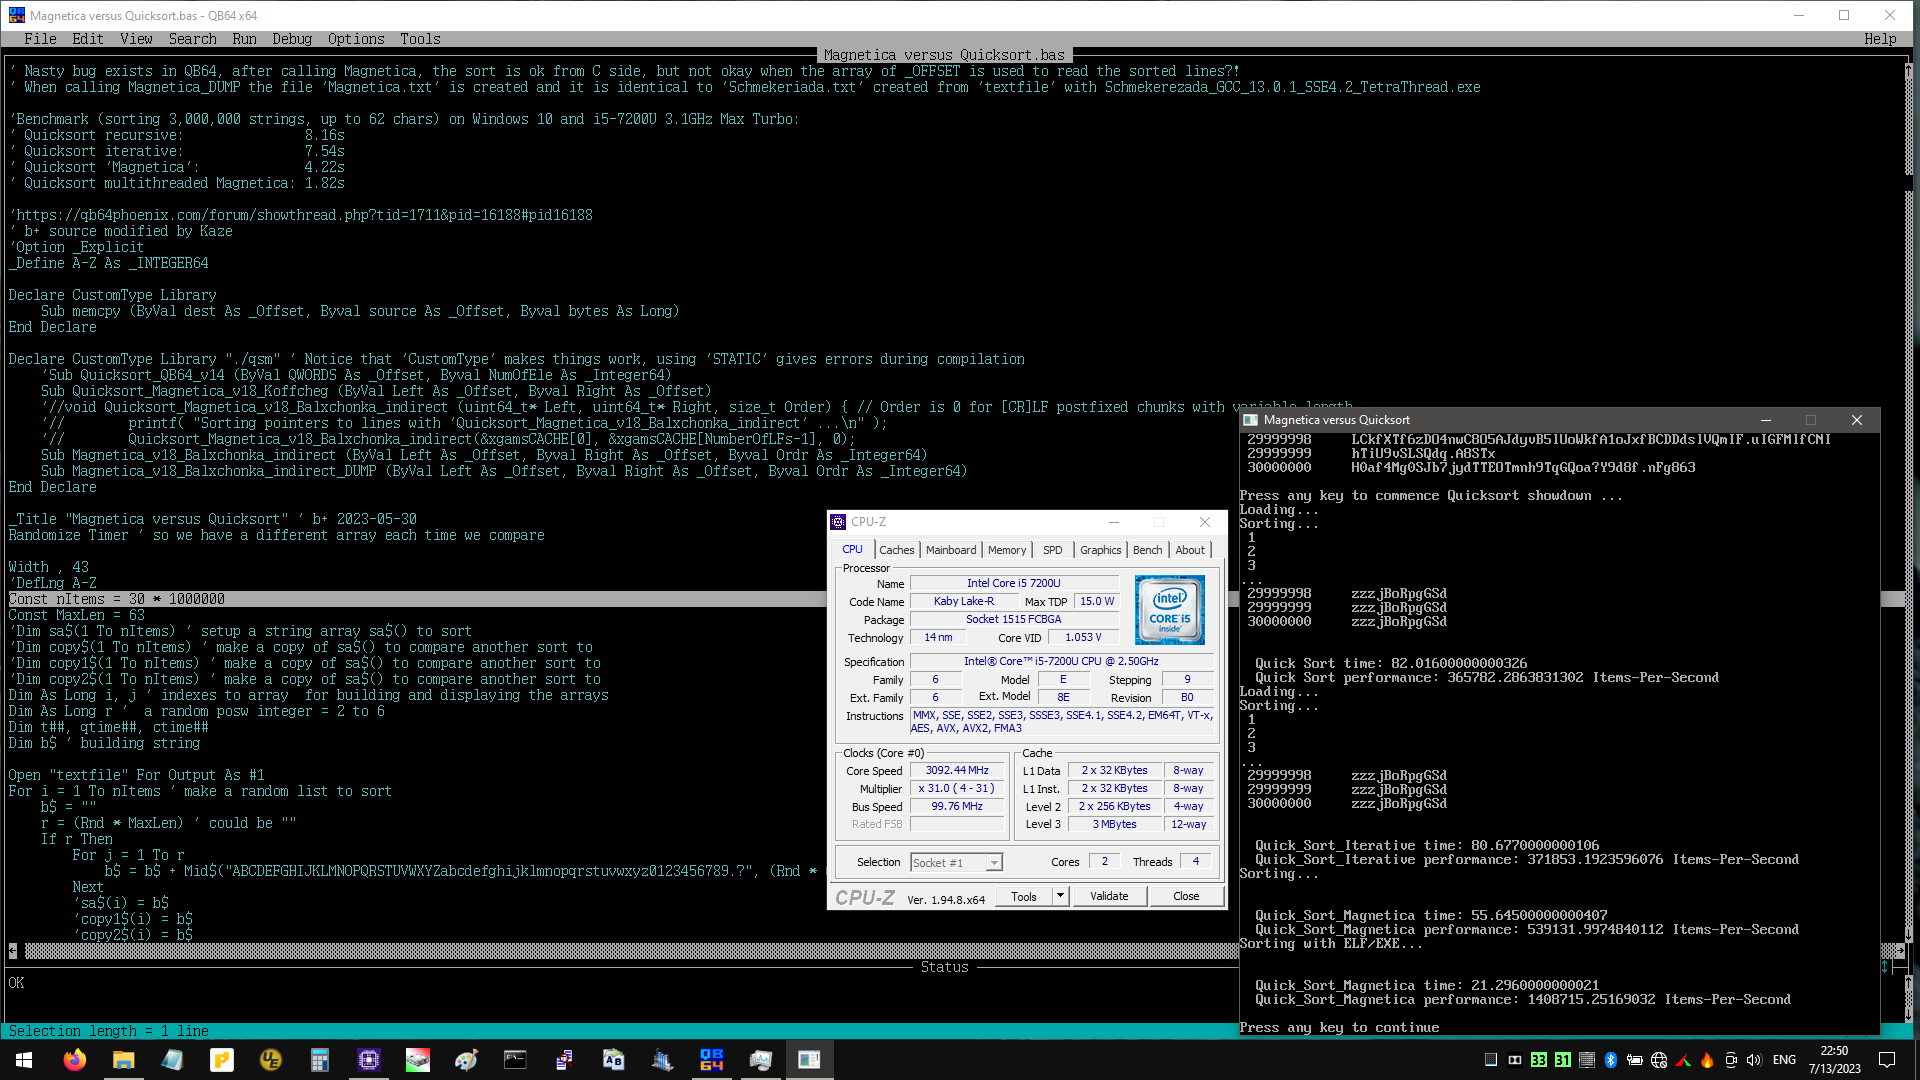This screenshot has height=1080, width=1920.
Task: Open the volume control tray icon
Action: tap(1754, 1060)
